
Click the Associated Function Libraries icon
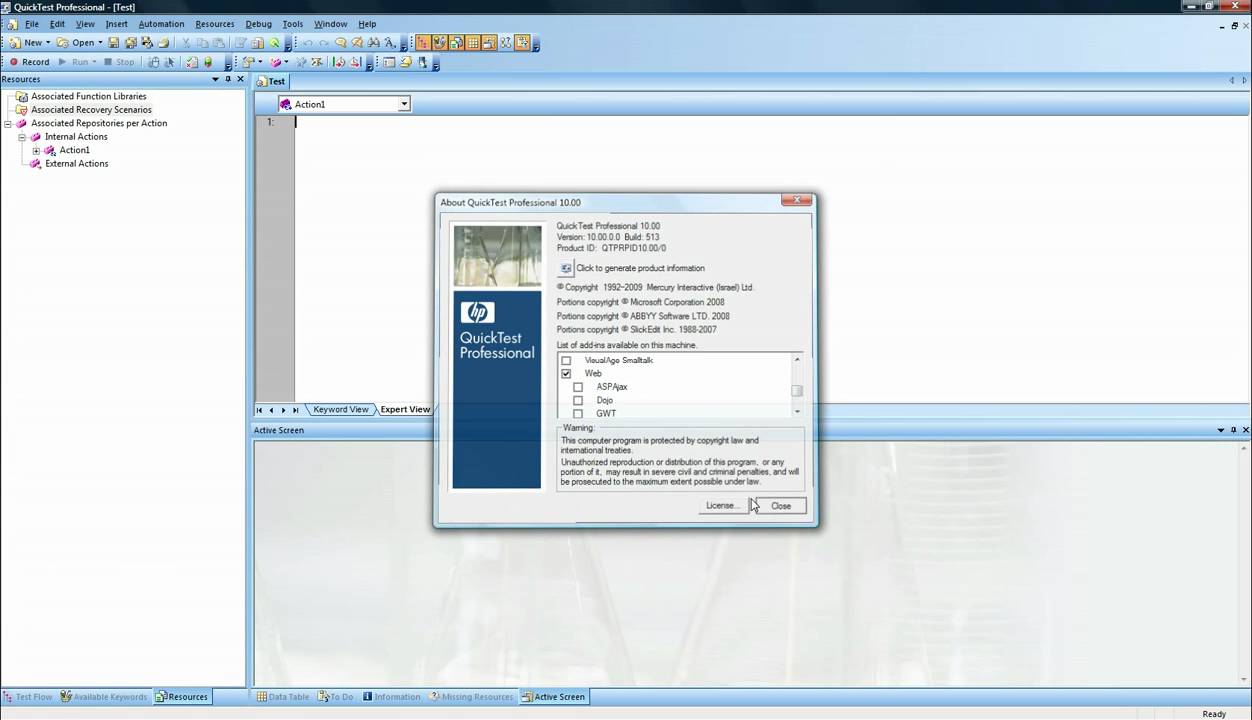click(22, 97)
